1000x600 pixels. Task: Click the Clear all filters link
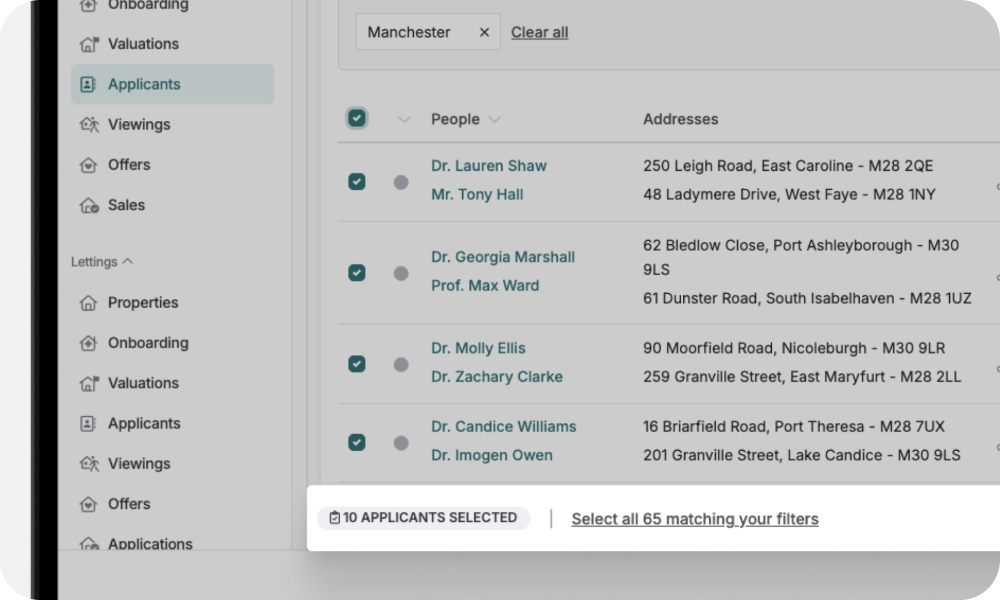tap(539, 31)
